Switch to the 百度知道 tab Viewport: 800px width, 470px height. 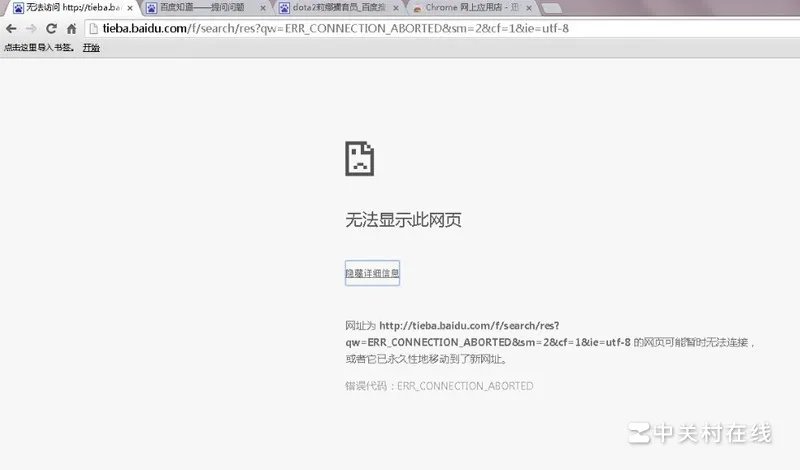[x=204, y=8]
